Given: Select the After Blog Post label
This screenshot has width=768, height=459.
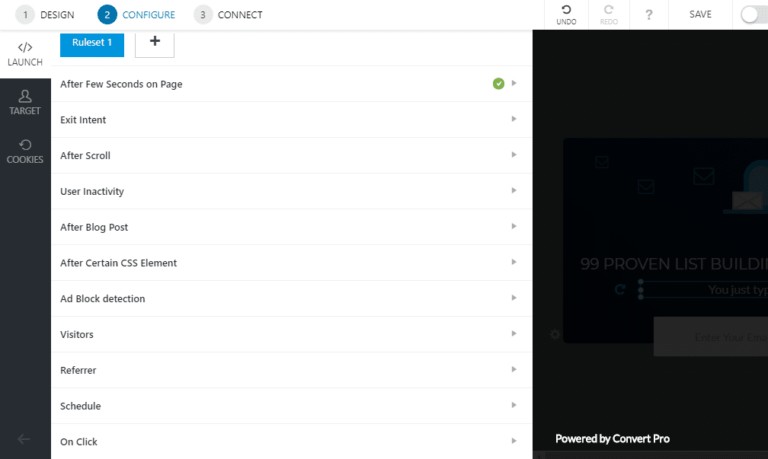Looking at the screenshot, I should point(94,227).
